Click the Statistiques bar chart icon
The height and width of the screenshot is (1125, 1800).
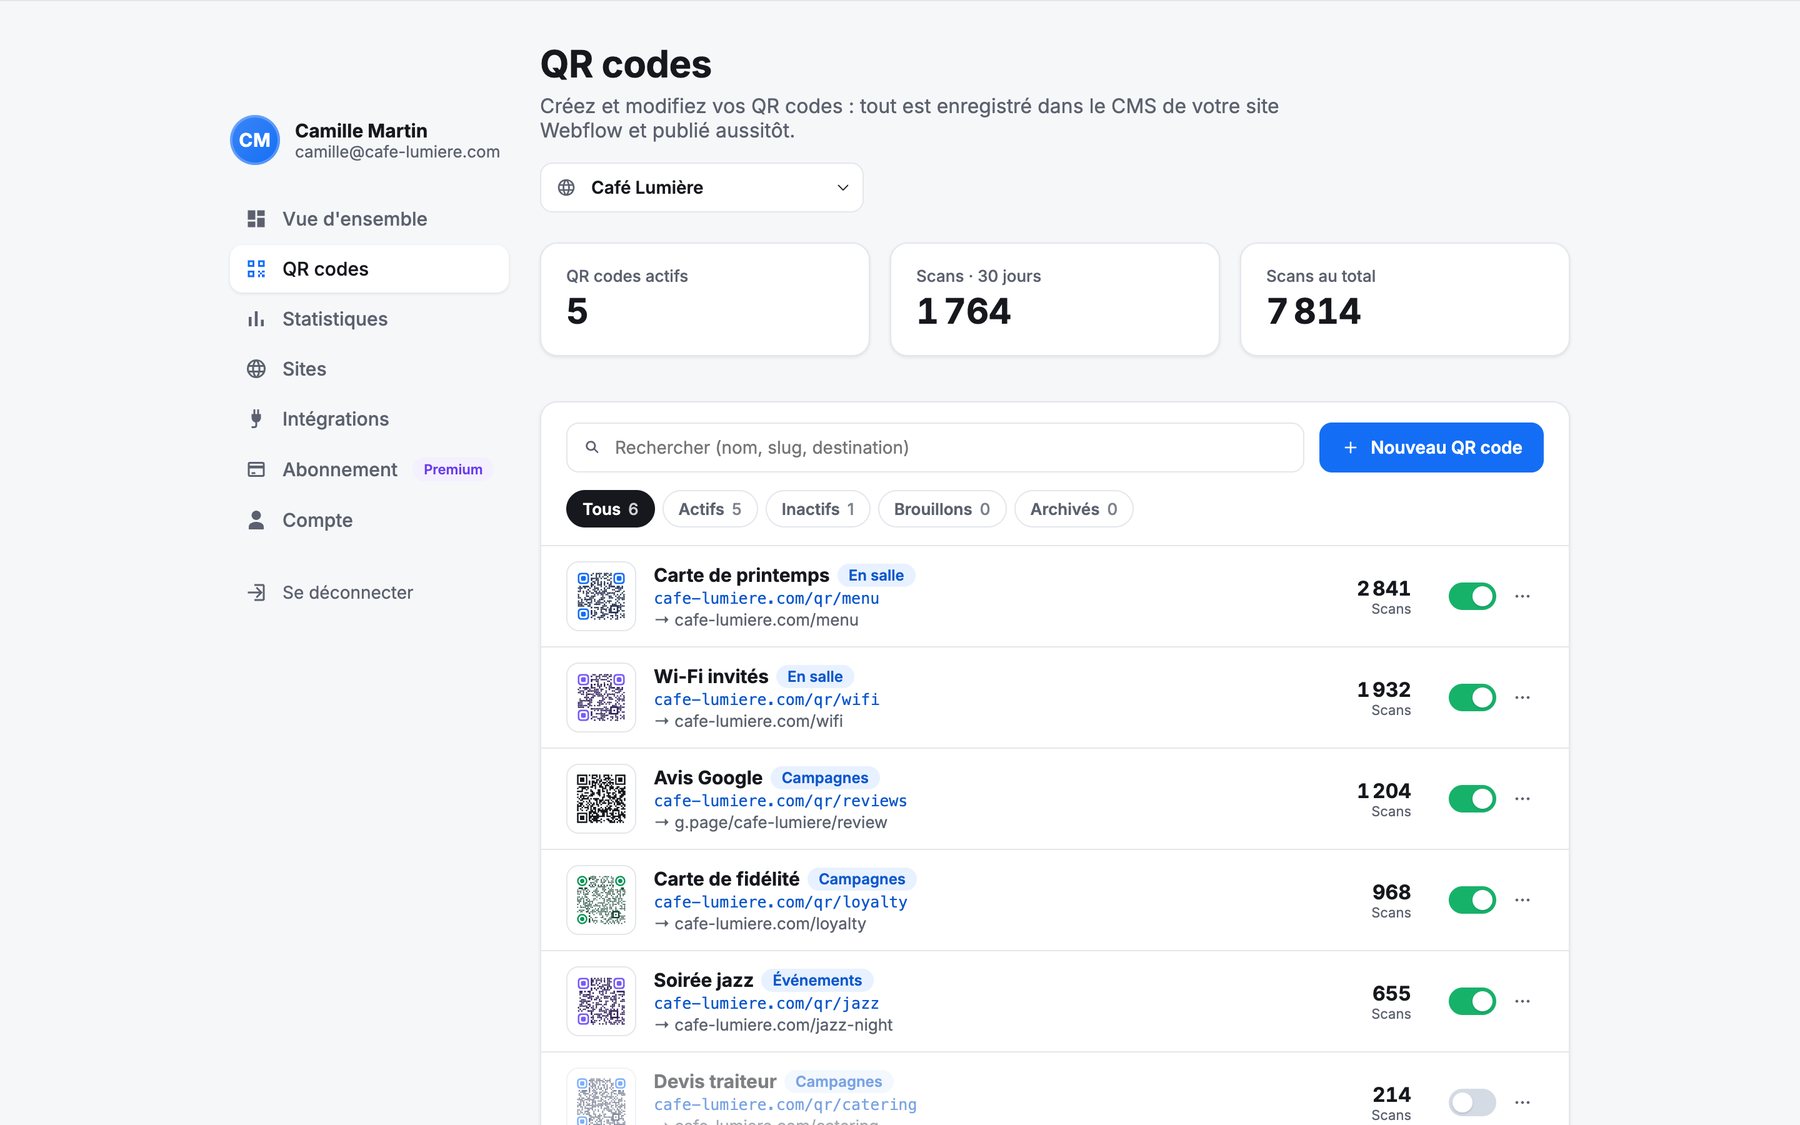[256, 319]
